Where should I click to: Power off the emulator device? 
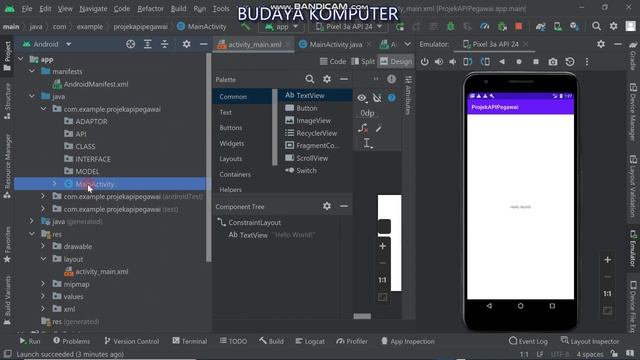tap(424, 62)
